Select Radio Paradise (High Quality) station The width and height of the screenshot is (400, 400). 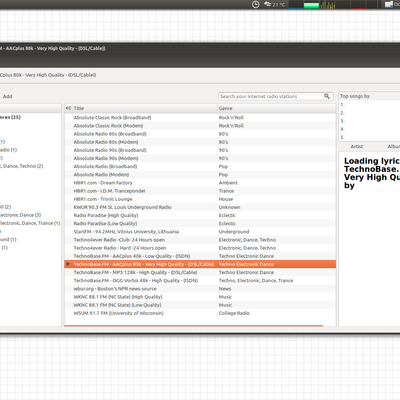pyautogui.click(x=200, y=215)
